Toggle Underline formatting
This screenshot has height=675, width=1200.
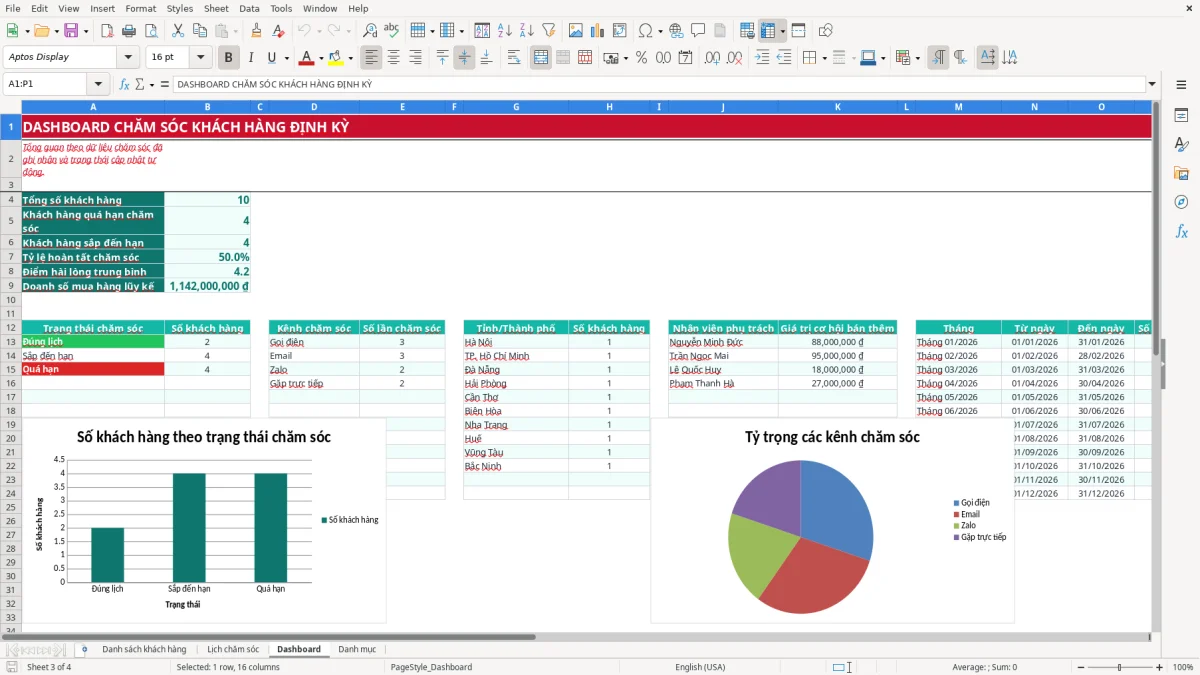[271, 57]
